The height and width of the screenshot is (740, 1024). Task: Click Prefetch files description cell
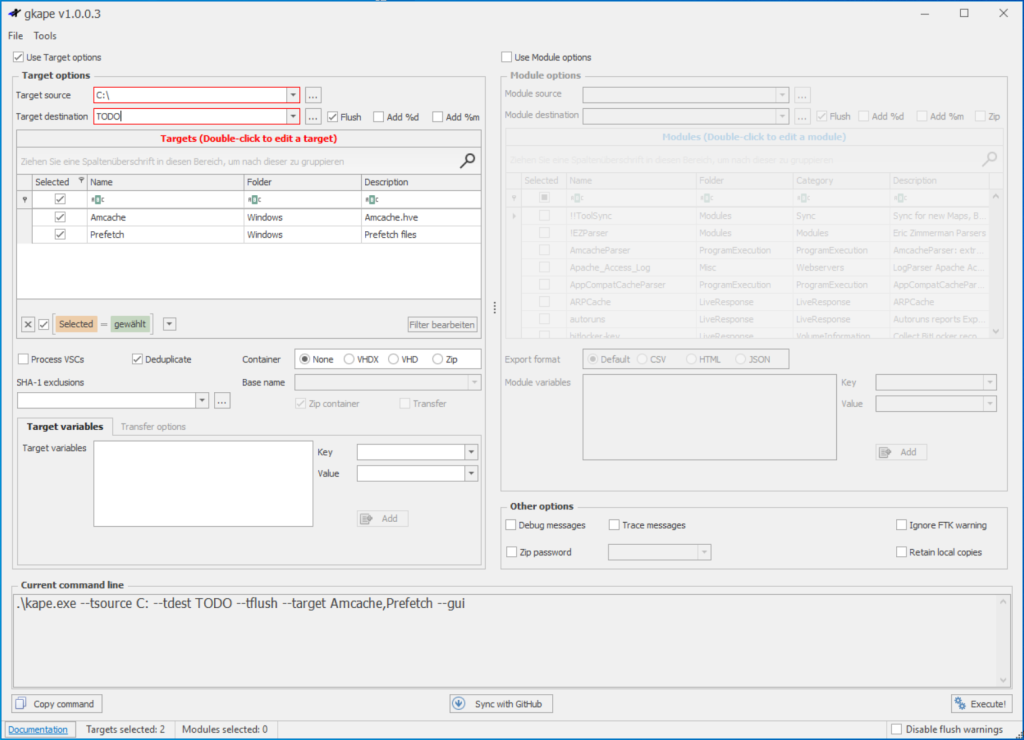click(x=421, y=234)
